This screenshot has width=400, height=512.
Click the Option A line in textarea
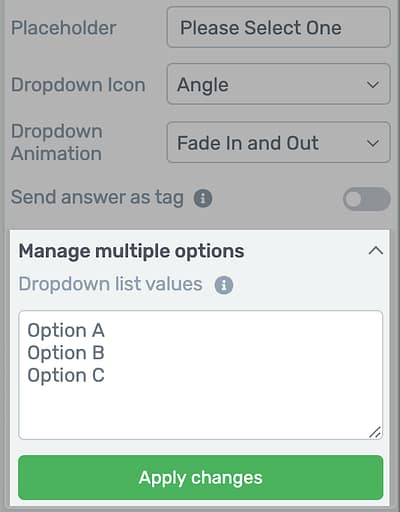[66, 330]
